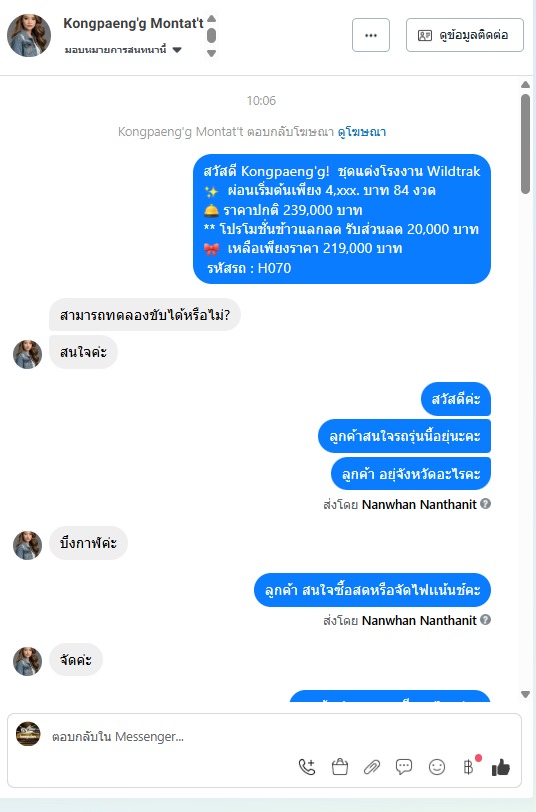Click the header name scroll-down arrow
536x812 pixels.
coord(211,53)
